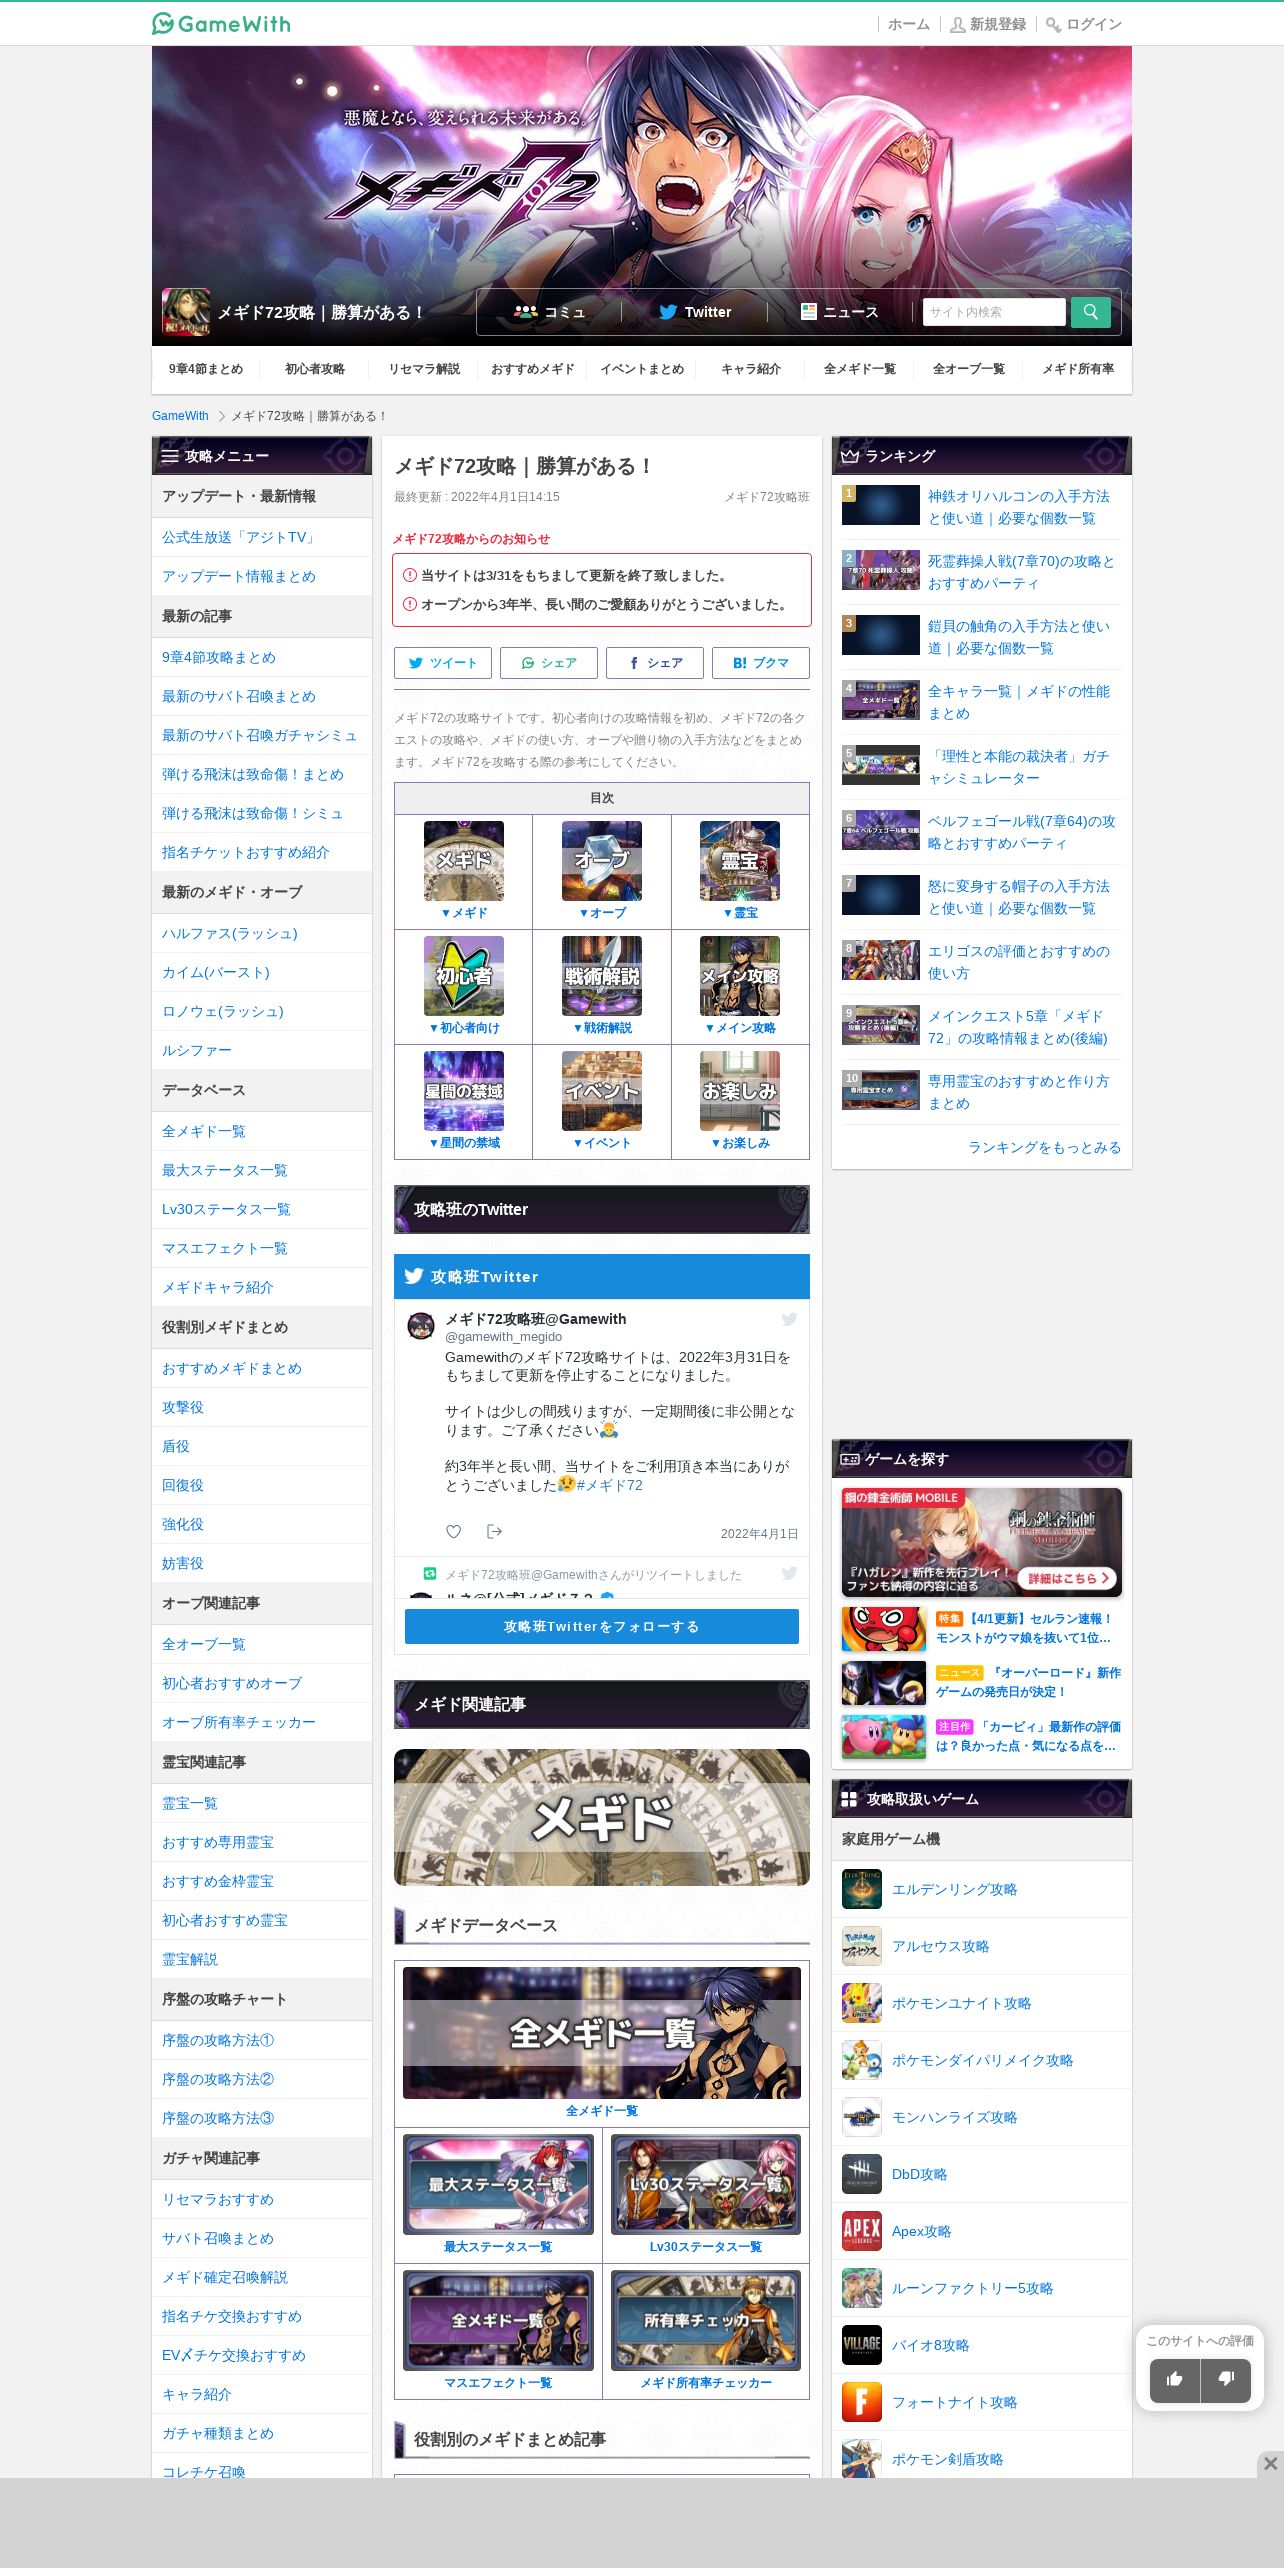This screenshot has width=1284, height=2568.
Task: Click the Twitter profile avatar of 攻略班
Action: pyautogui.click(x=421, y=1326)
